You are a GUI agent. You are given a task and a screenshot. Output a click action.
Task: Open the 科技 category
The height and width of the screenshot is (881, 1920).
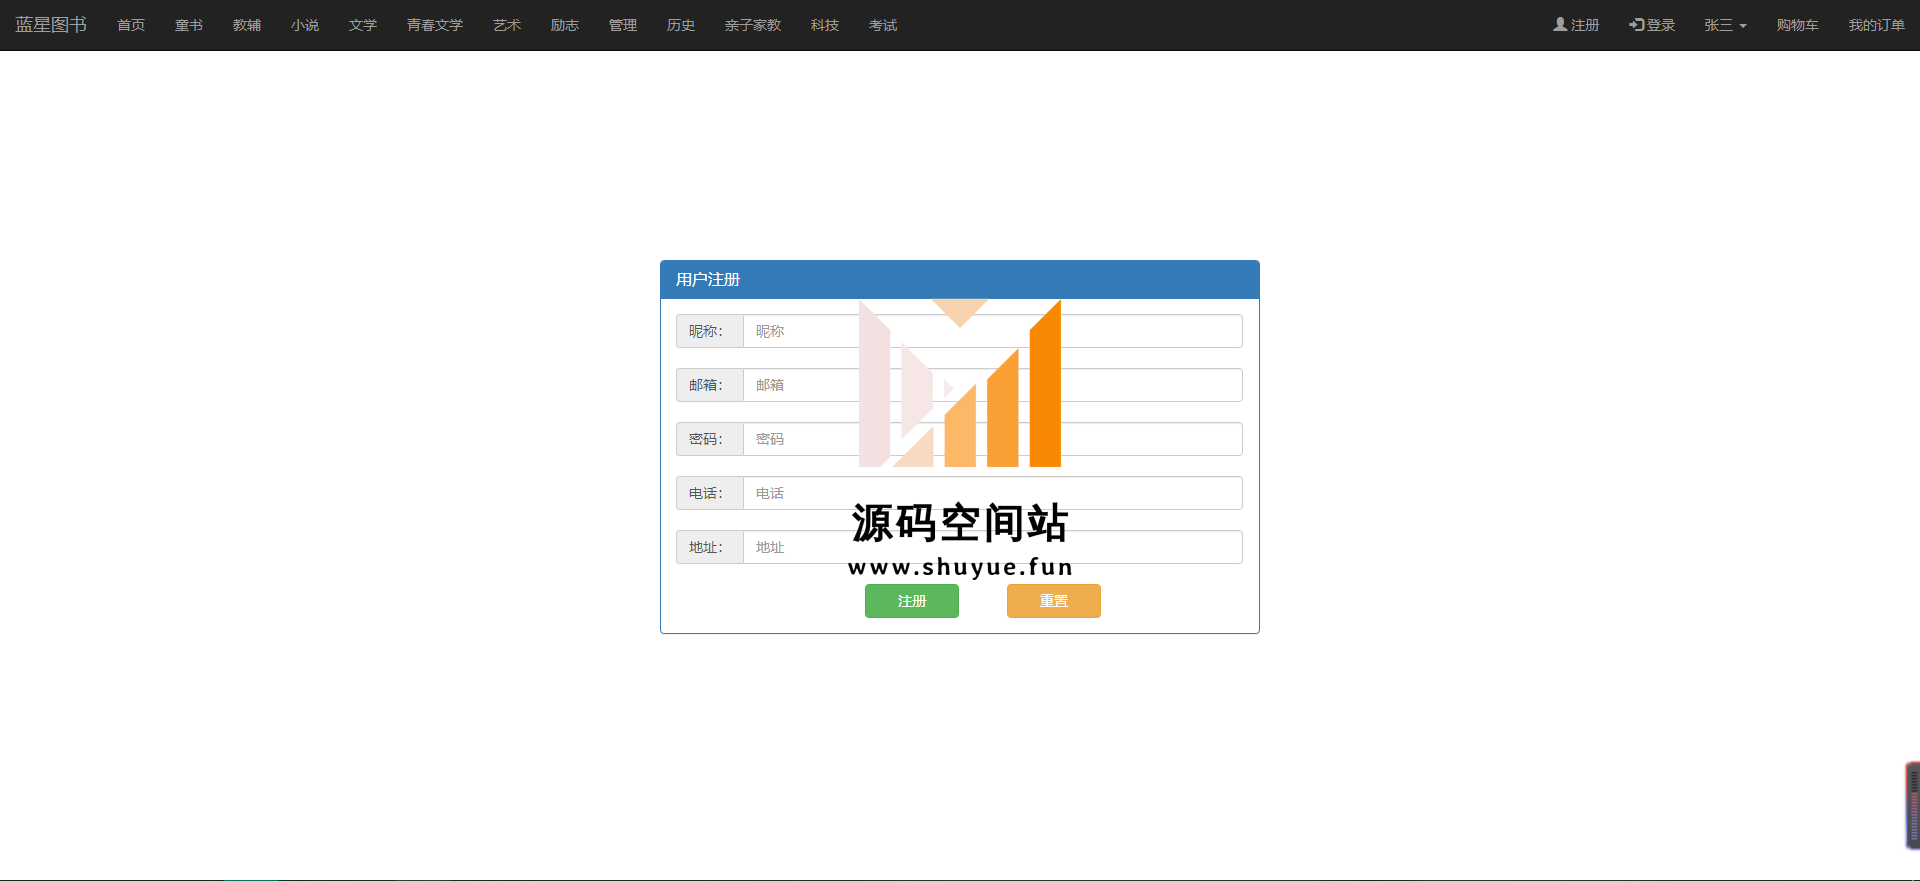point(825,25)
